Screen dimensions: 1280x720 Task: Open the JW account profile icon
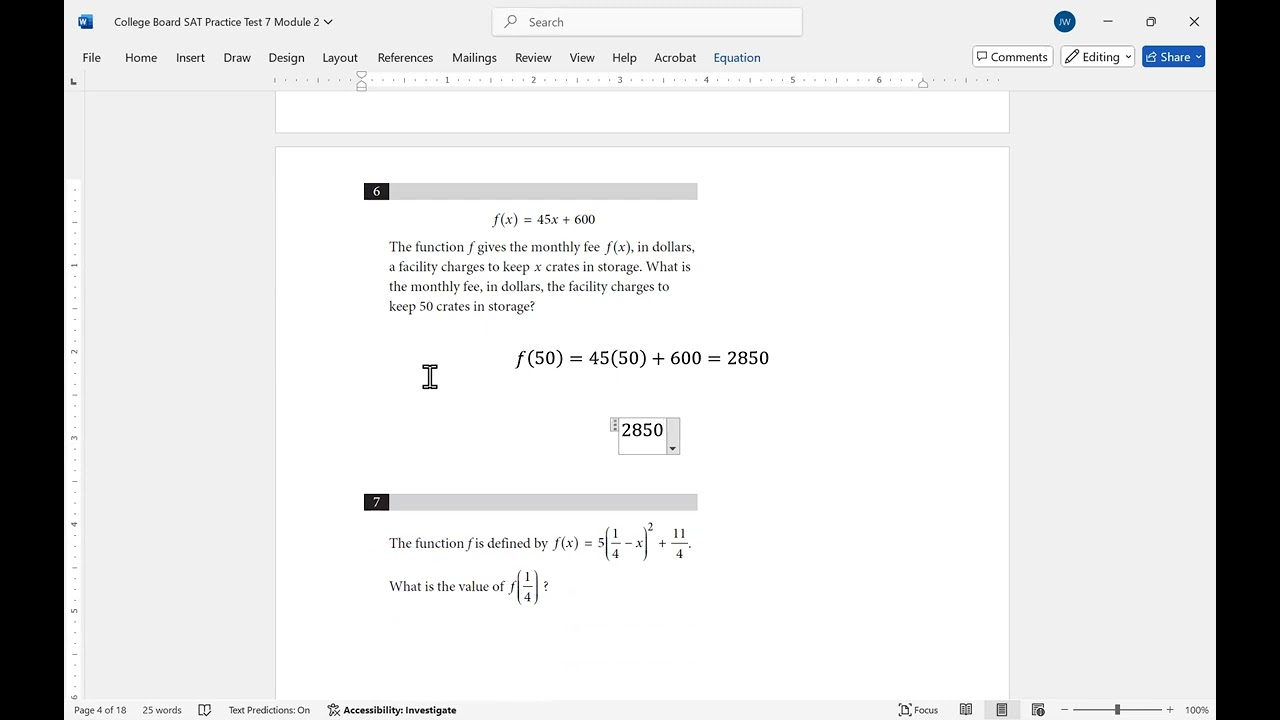click(x=1064, y=21)
